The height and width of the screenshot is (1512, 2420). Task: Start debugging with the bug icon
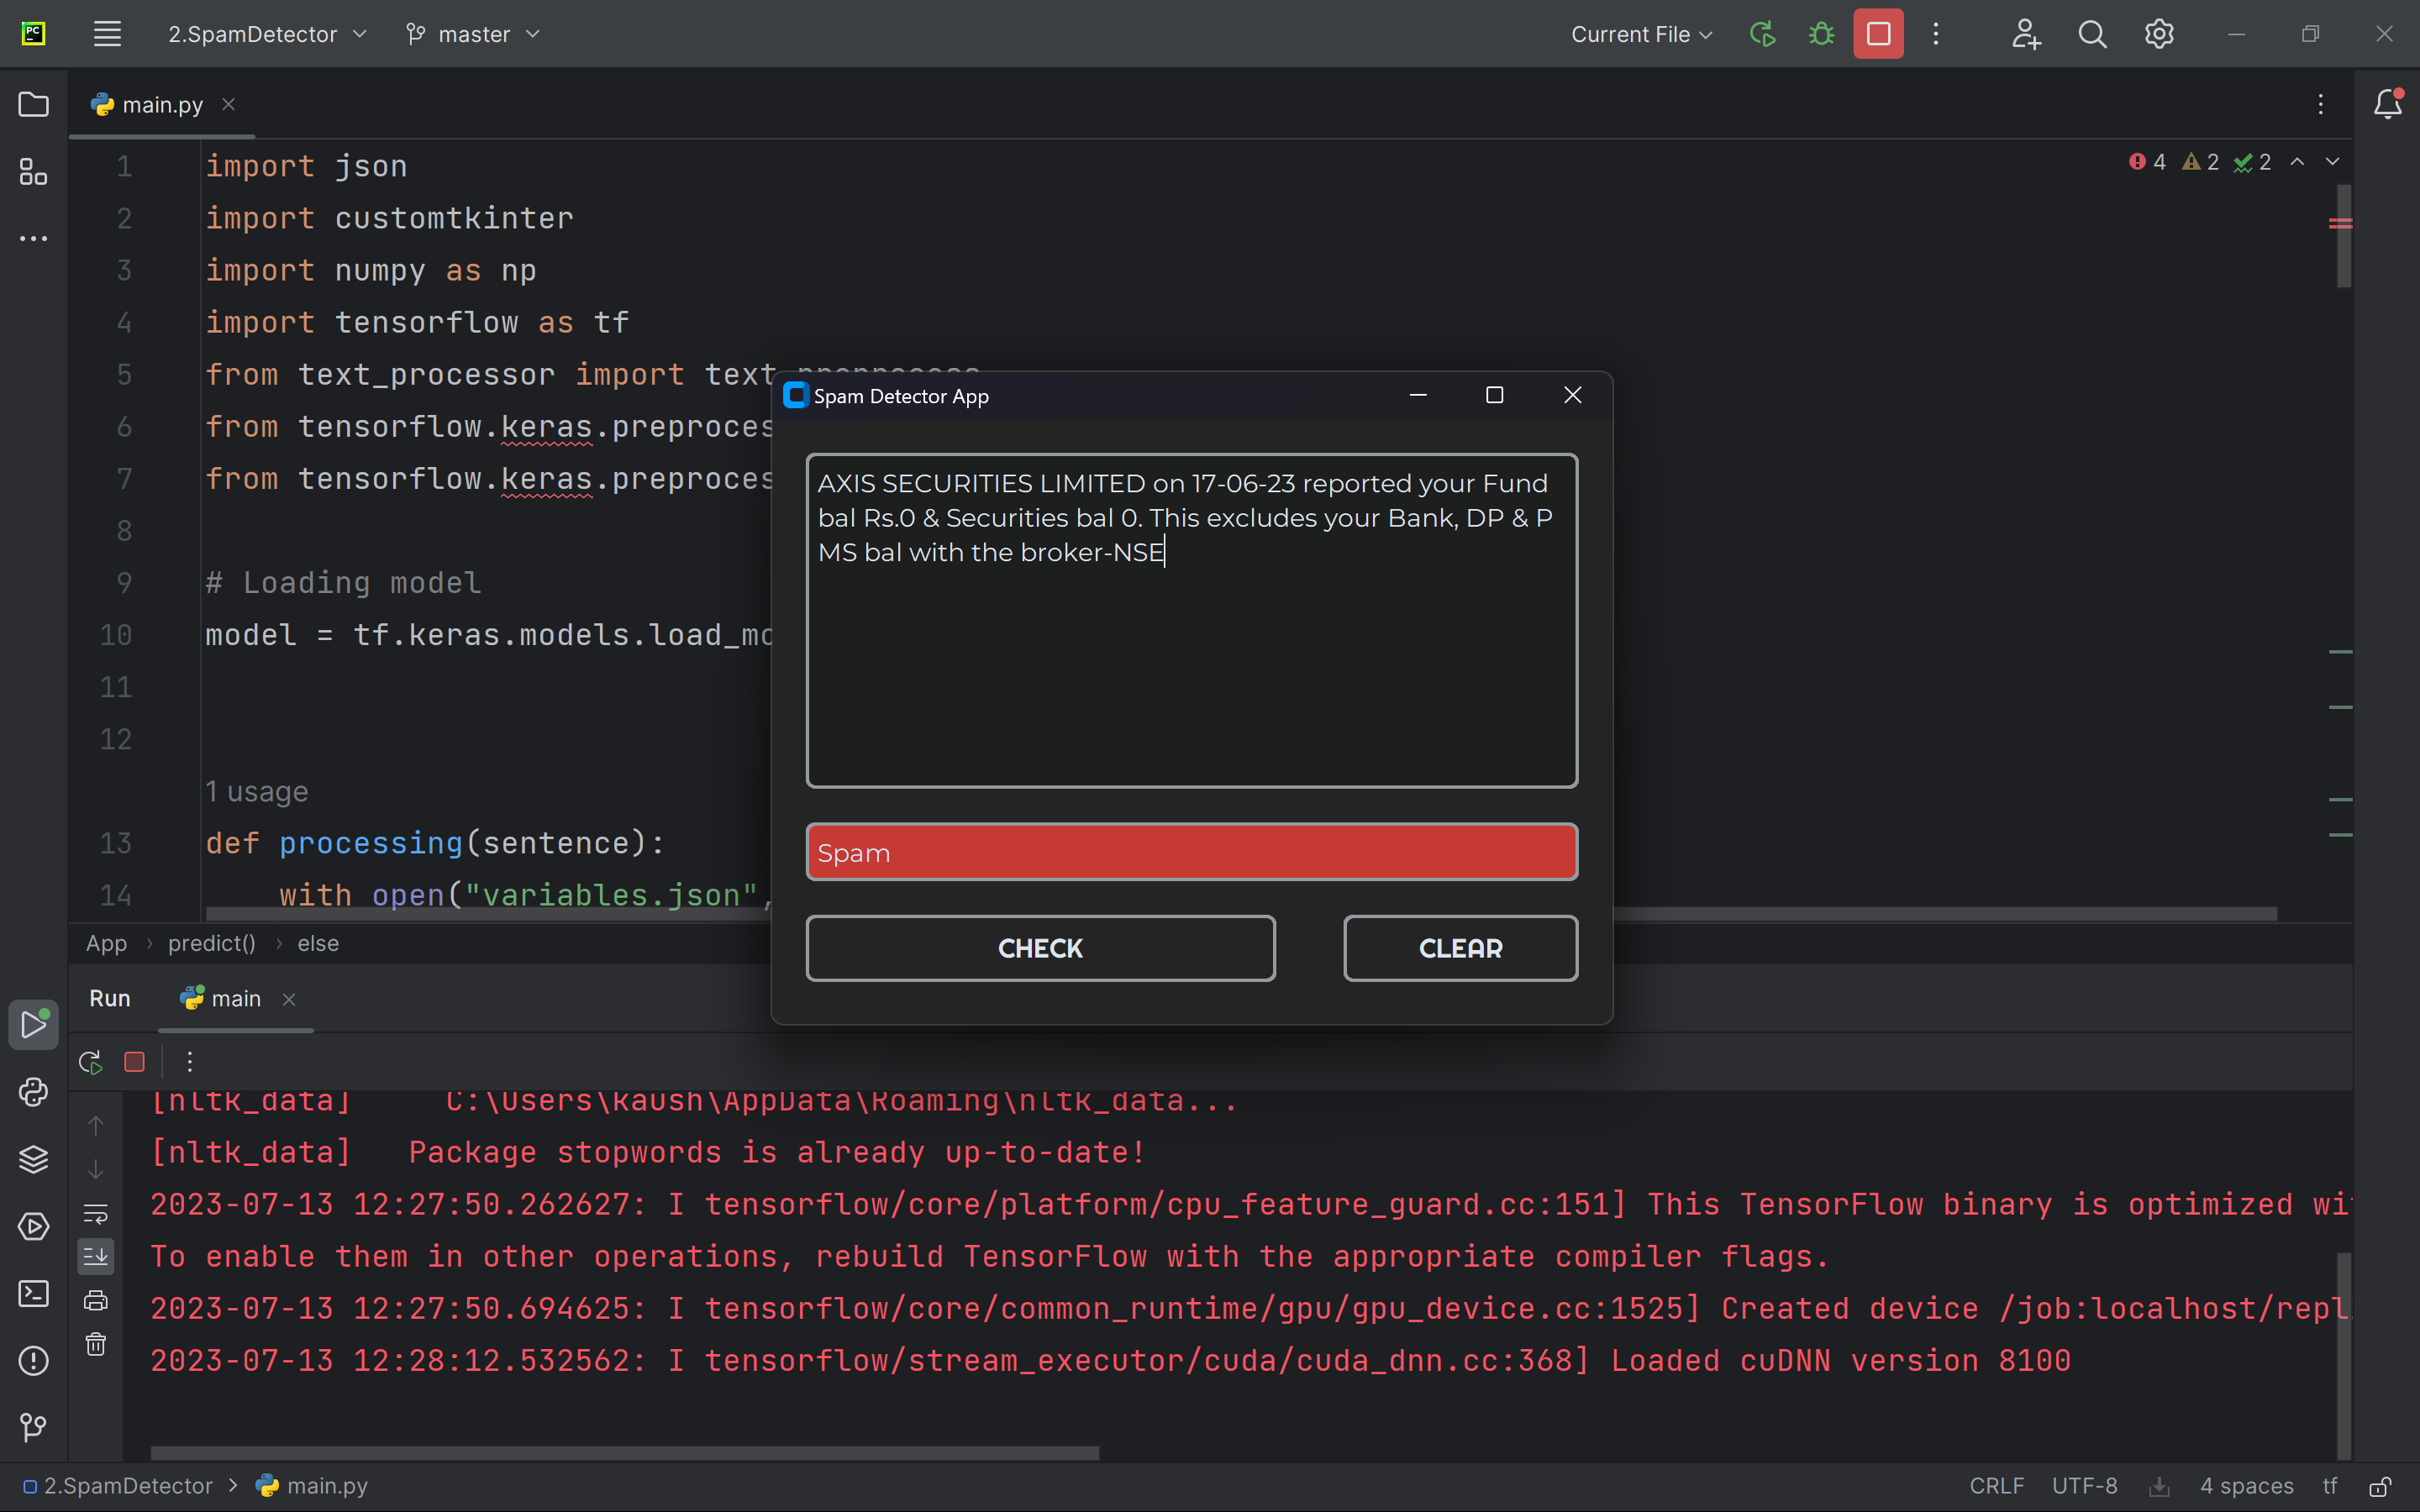[x=1820, y=33]
